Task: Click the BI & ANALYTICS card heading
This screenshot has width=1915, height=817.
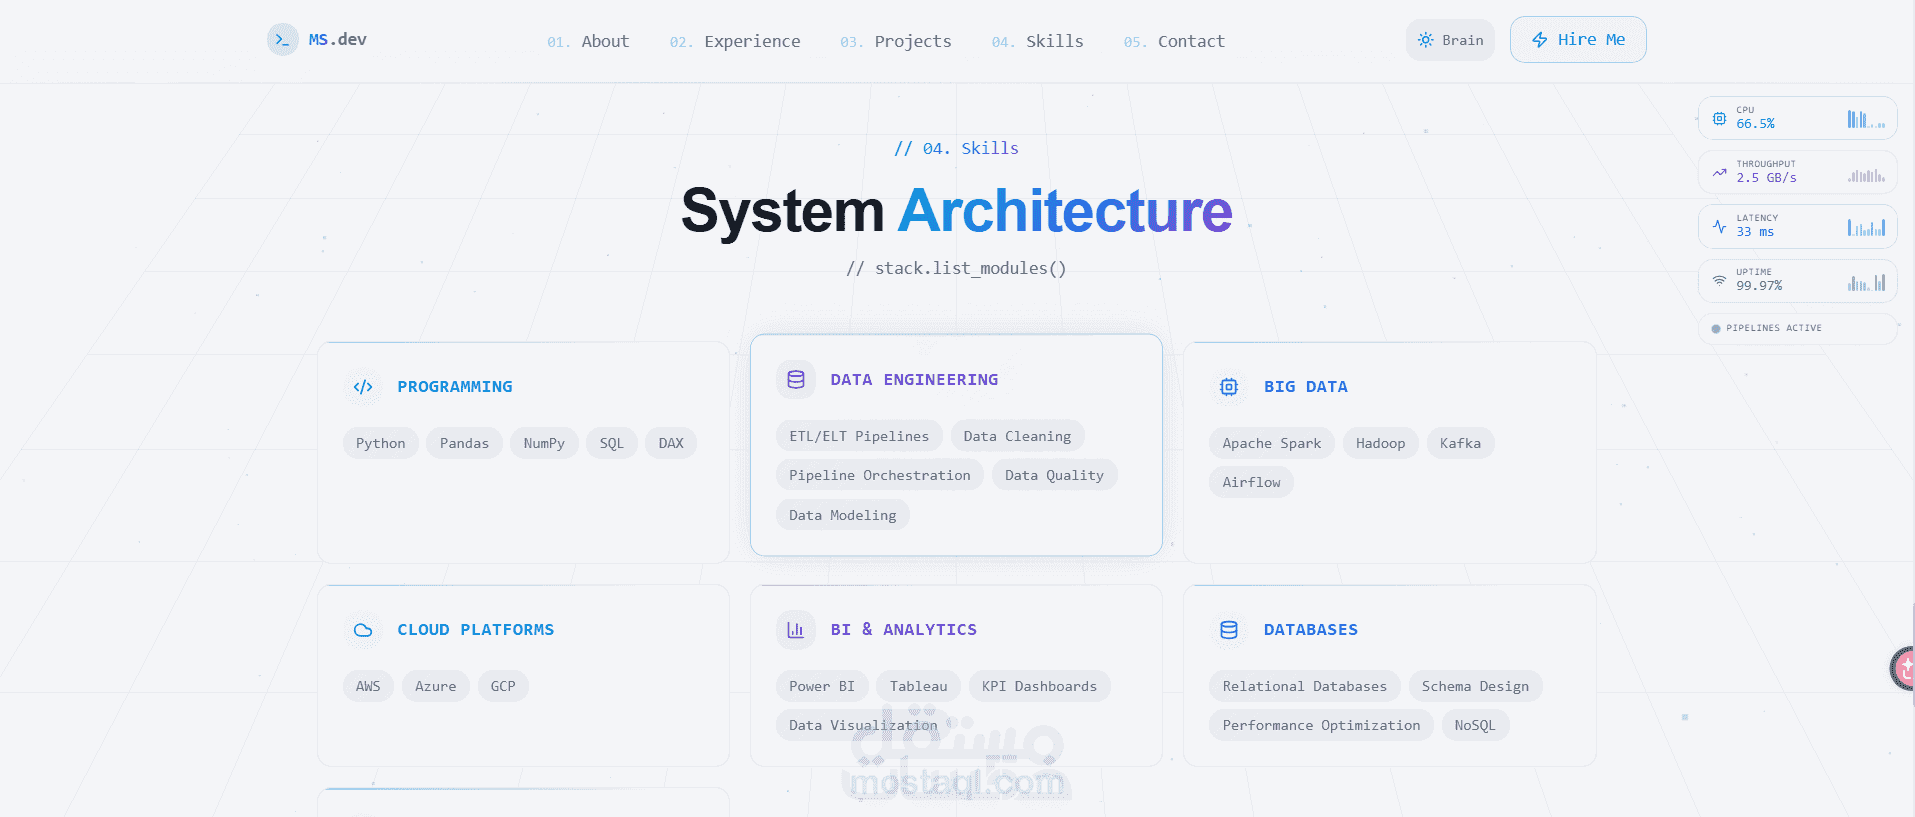Action: [903, 630]
